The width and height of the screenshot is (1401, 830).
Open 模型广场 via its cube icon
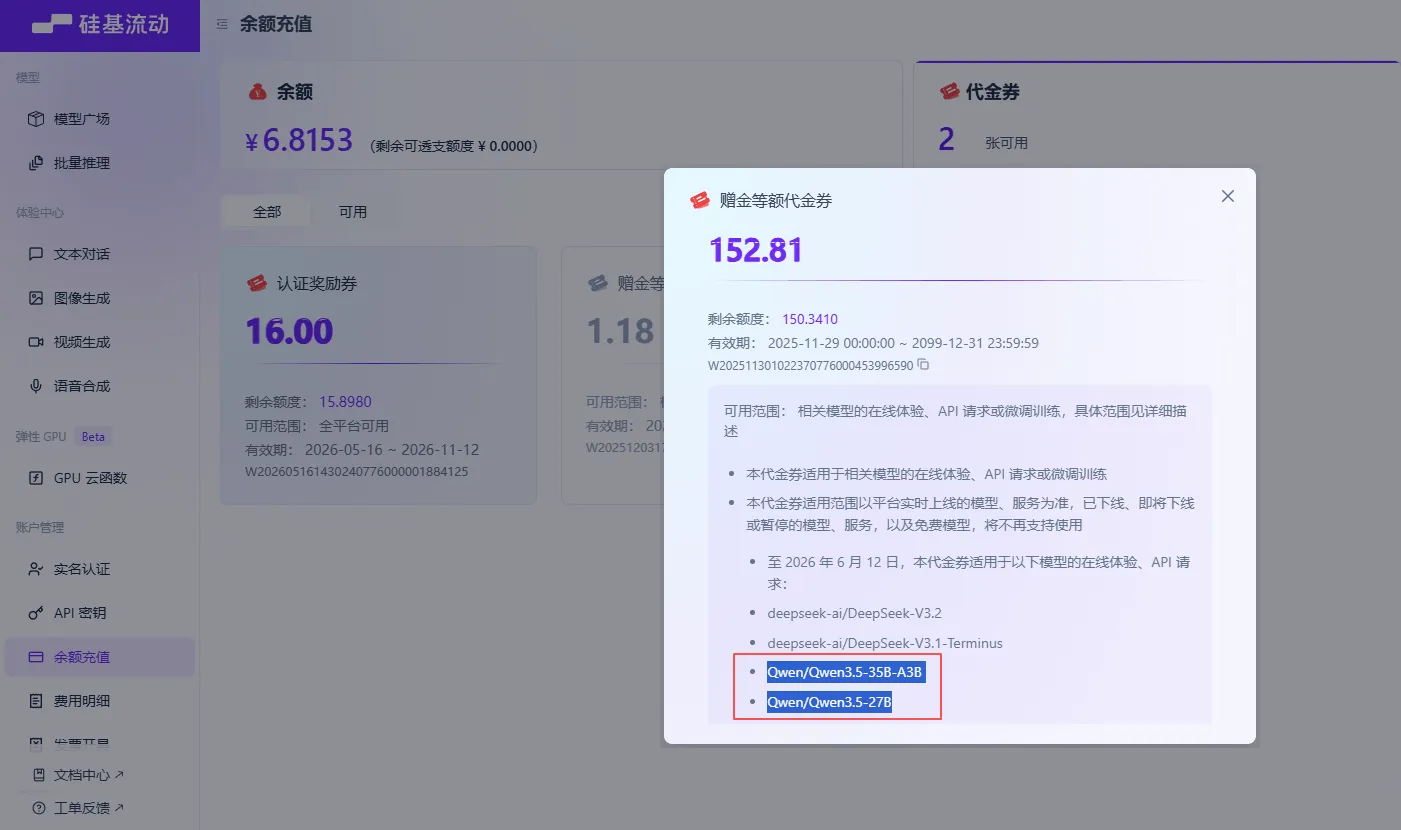pyautogui.click(x=36, y=119)
